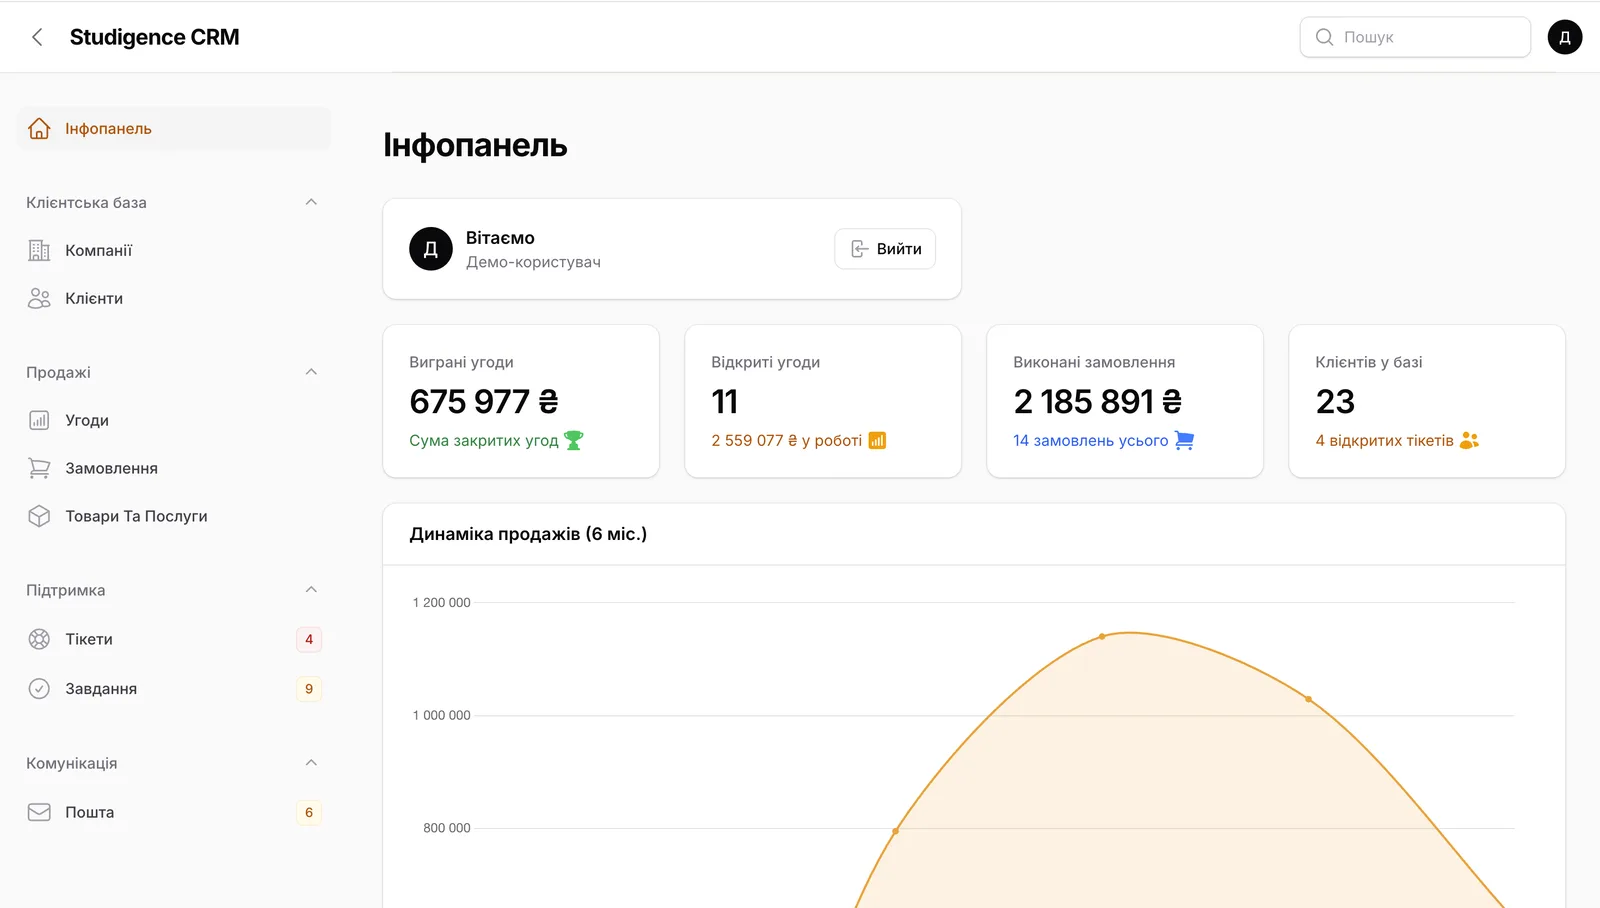Click the 1 200 000 axis label
Screen dimensions: 1600x908
(x=441, y=603)
